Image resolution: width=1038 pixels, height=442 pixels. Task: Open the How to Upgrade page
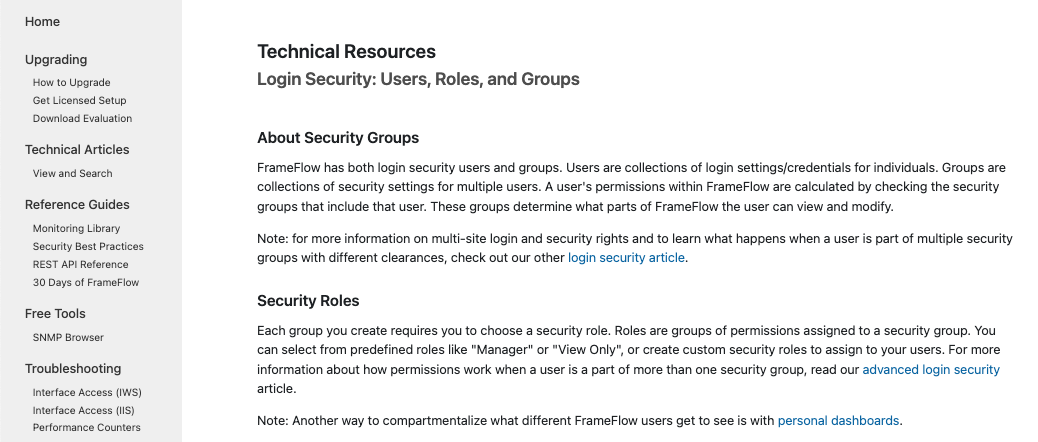pos(71,83)
